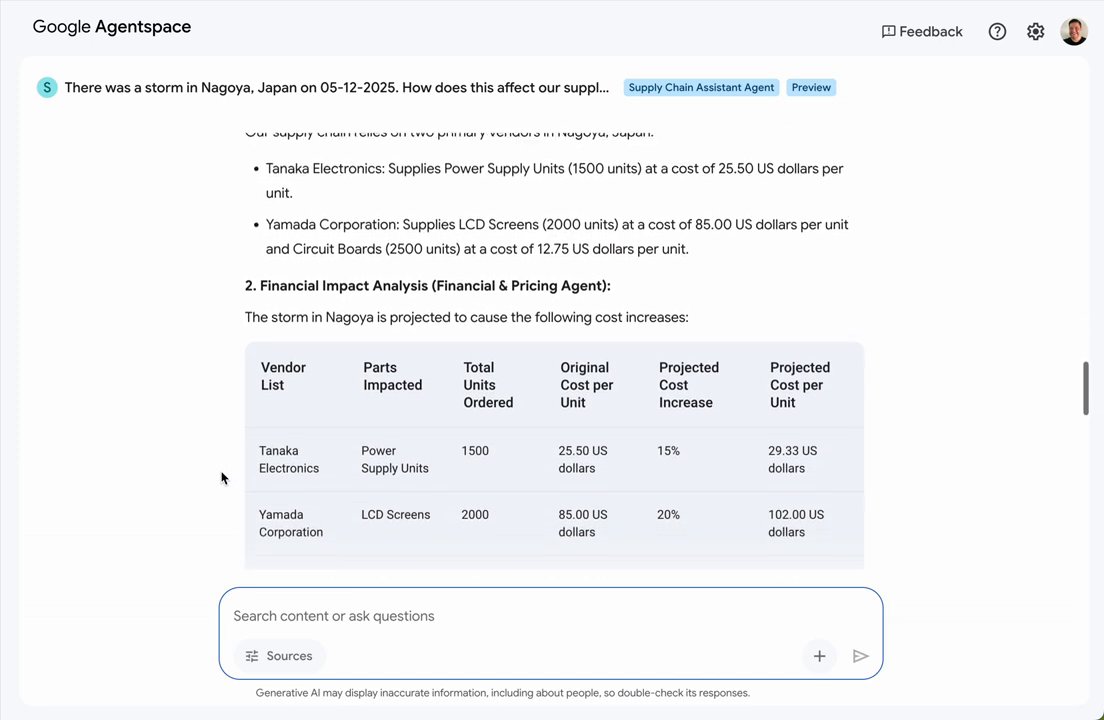Open the settings gear menu

1035,32
